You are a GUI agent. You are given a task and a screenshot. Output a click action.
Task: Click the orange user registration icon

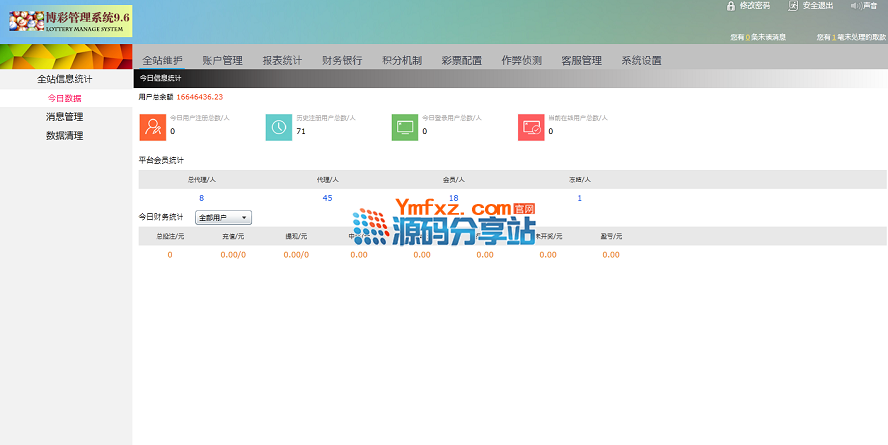coord(153,127)
